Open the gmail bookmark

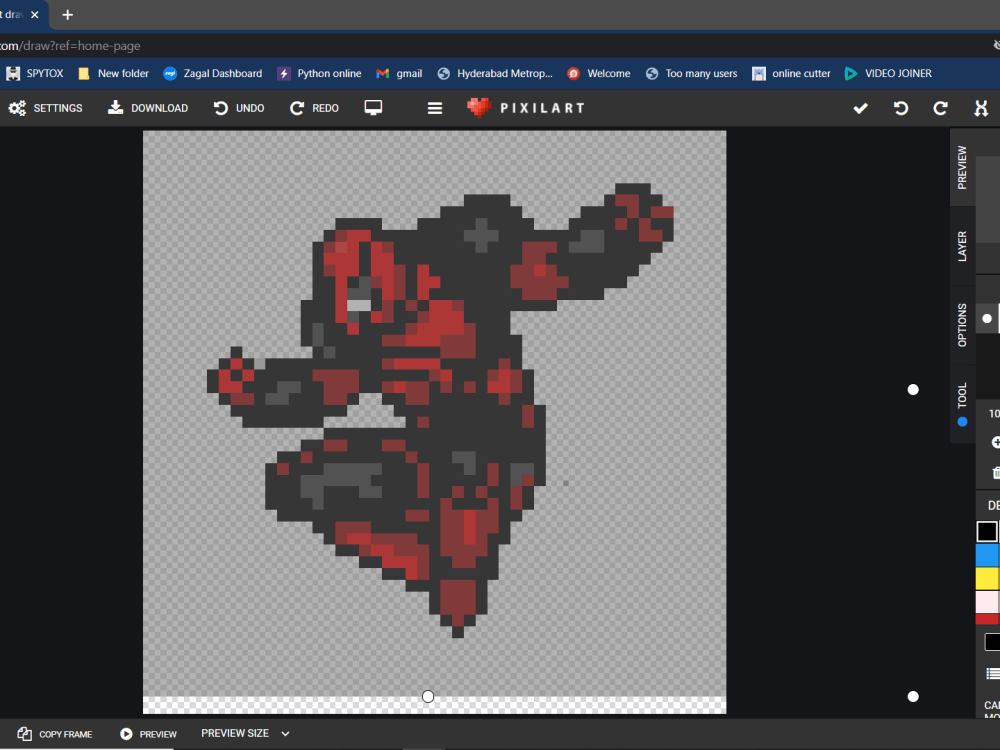pyautogui.click(x=399, y=73)
